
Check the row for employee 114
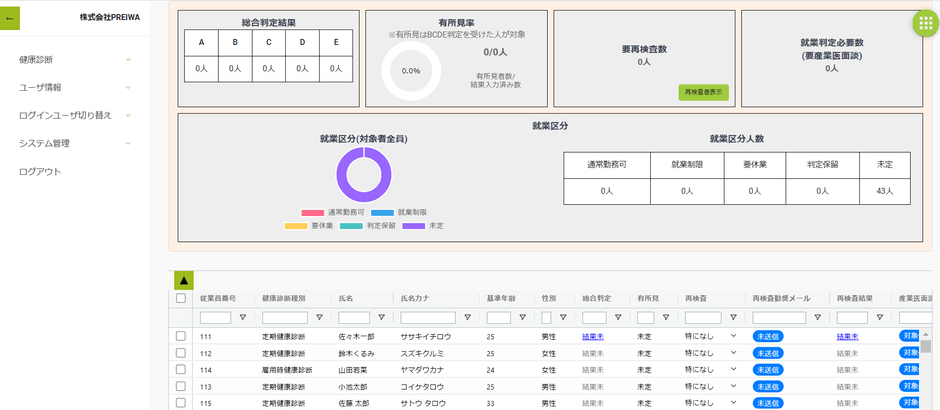181,369
